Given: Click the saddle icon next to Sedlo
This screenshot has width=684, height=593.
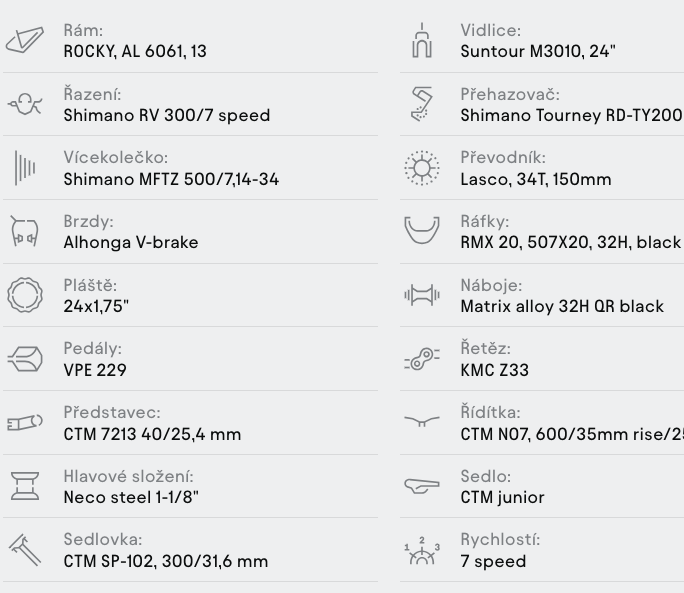Looking at the screenshot, I should 422,486.
